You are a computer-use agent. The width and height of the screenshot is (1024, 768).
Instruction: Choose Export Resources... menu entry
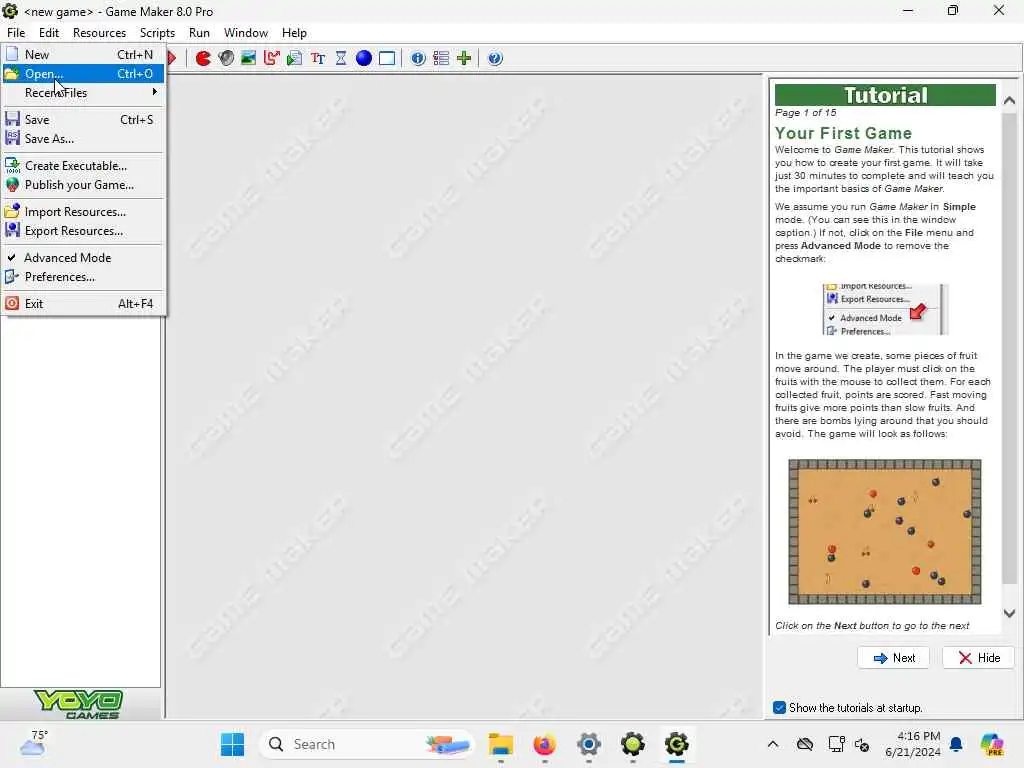(x=83, y=231)
